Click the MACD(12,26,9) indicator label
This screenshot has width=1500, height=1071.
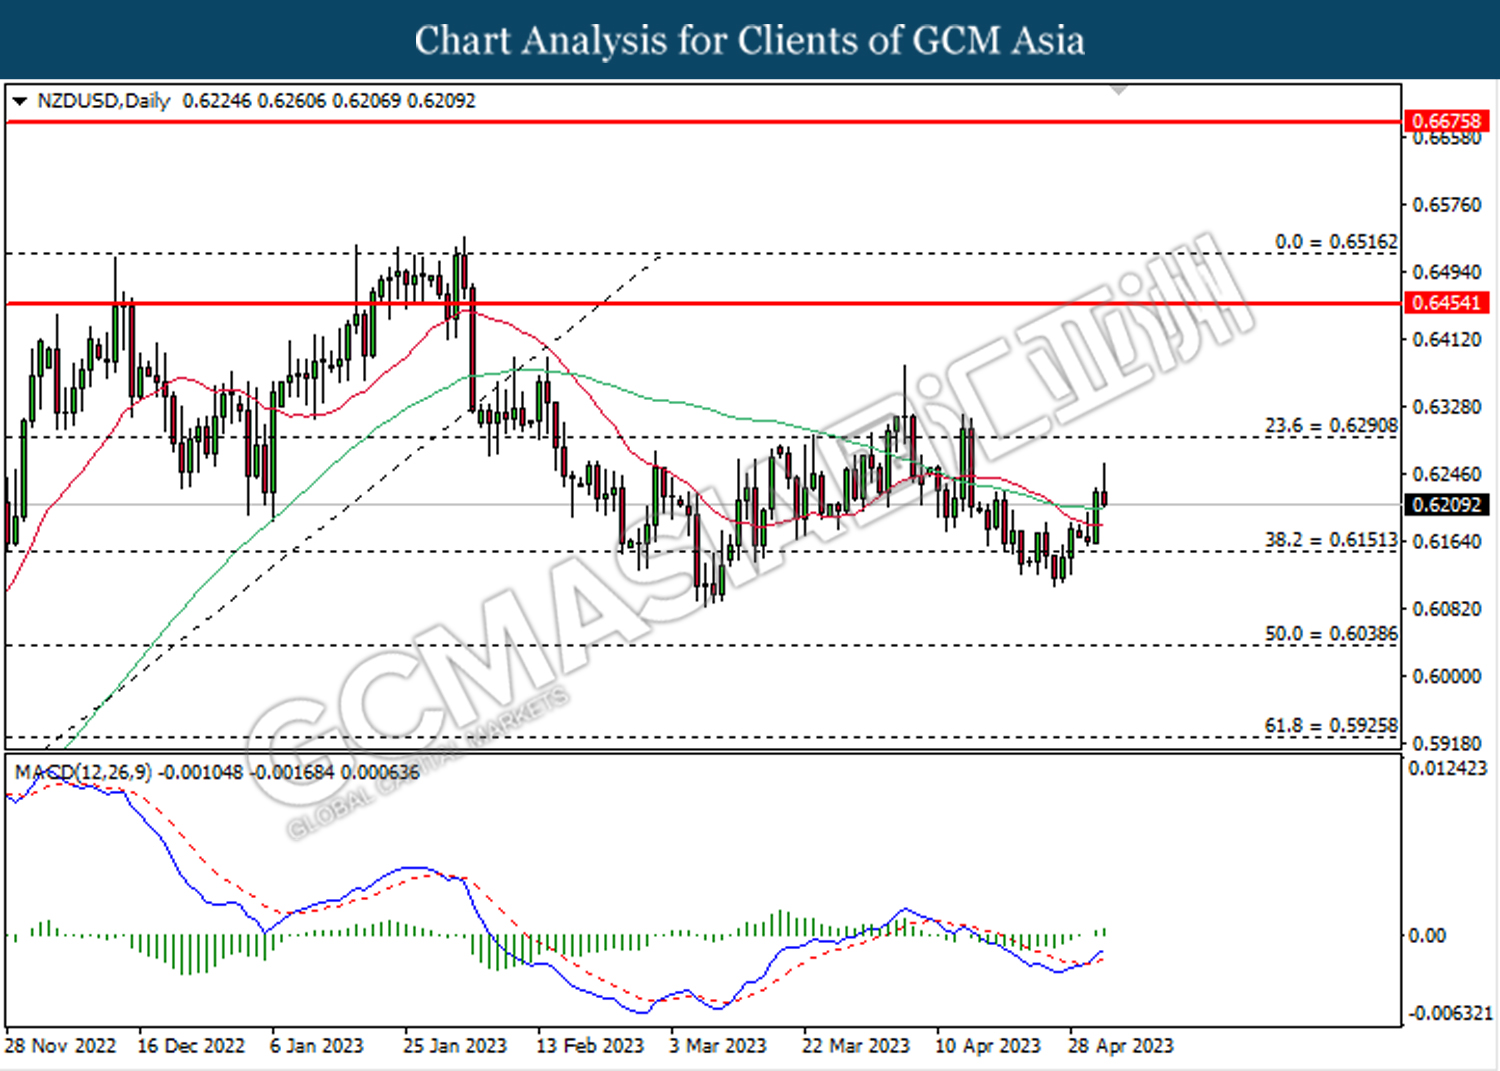point(83,772)
